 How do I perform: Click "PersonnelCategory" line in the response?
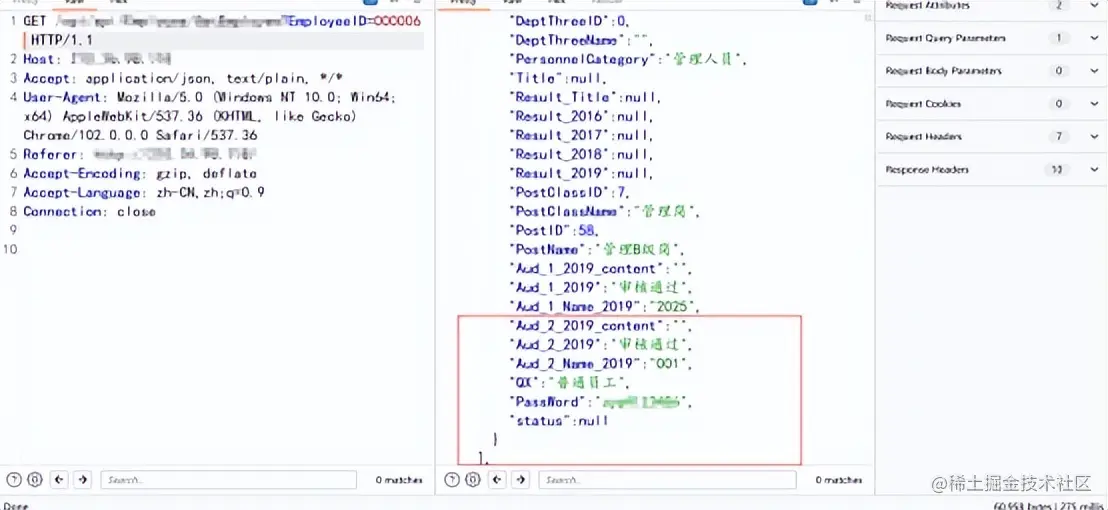627,59
